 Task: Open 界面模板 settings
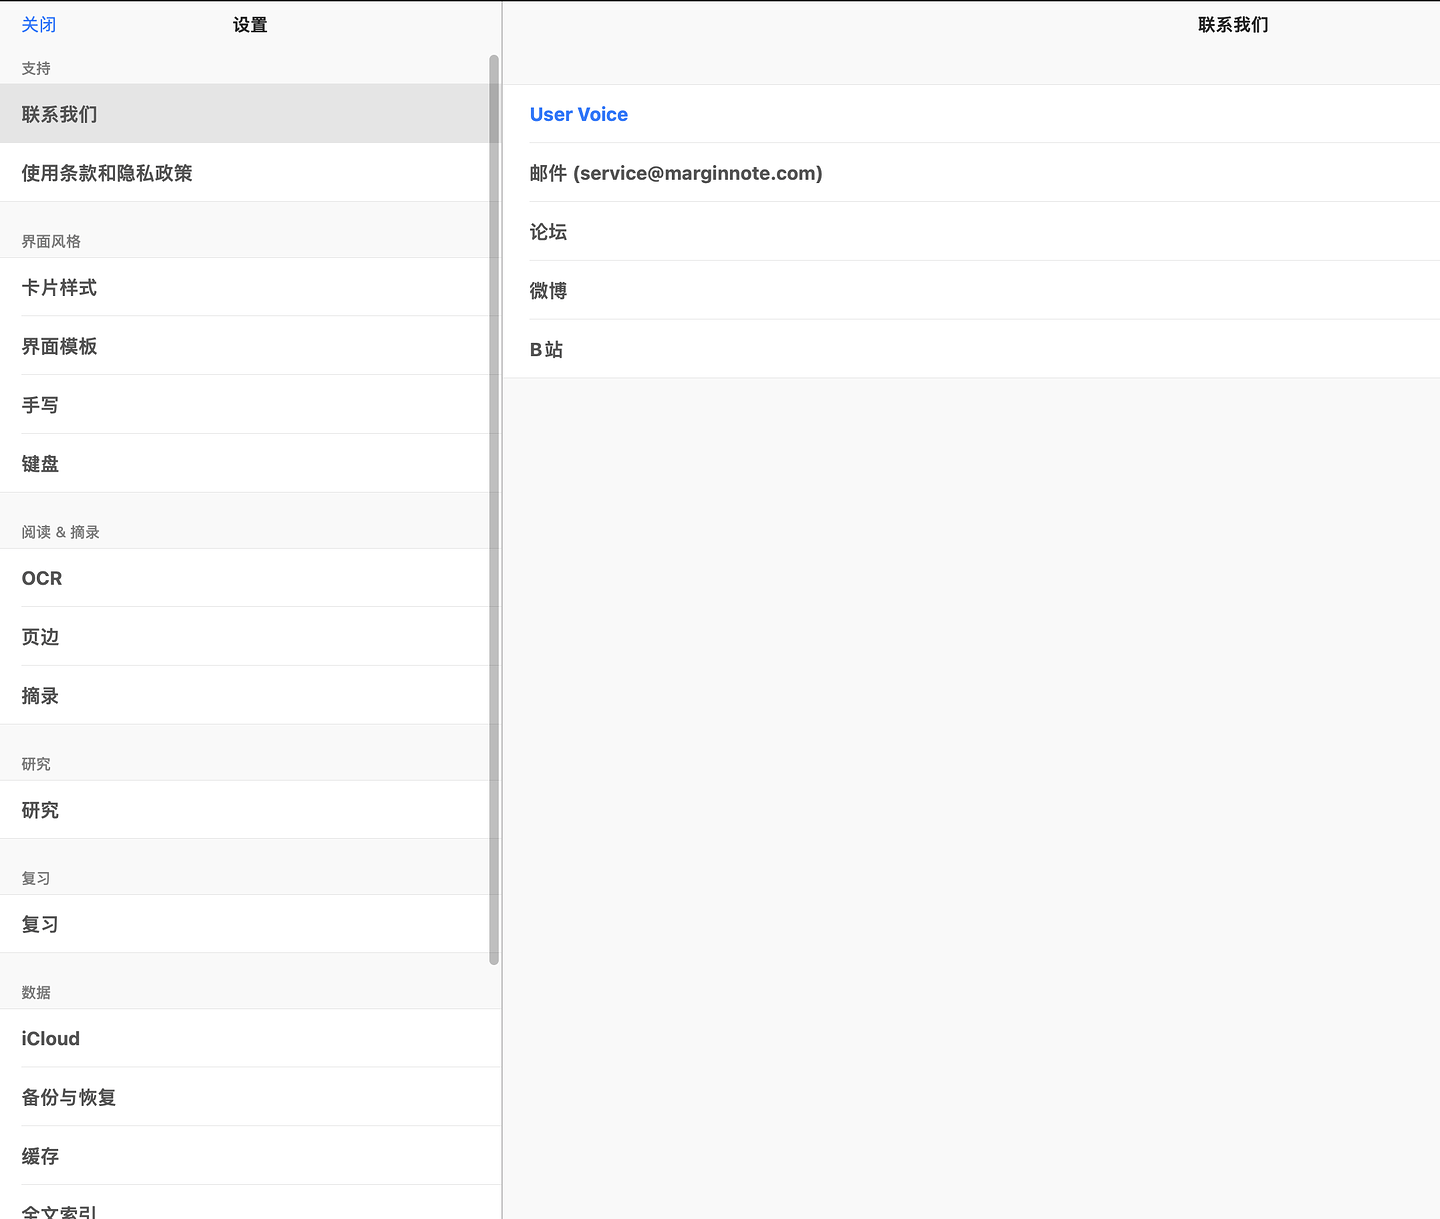click(250, 346)
